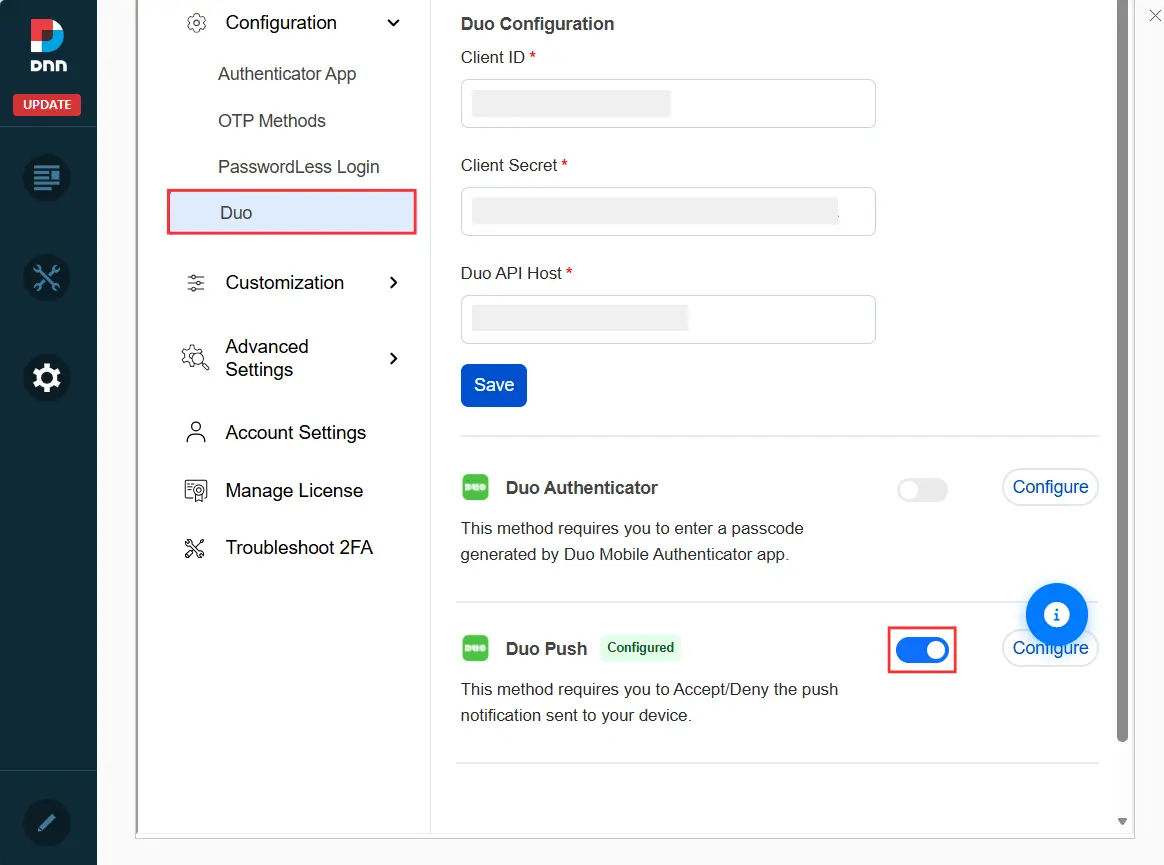Expand the Customization chevron
The image size is (1164, 865).
(393, 283)
